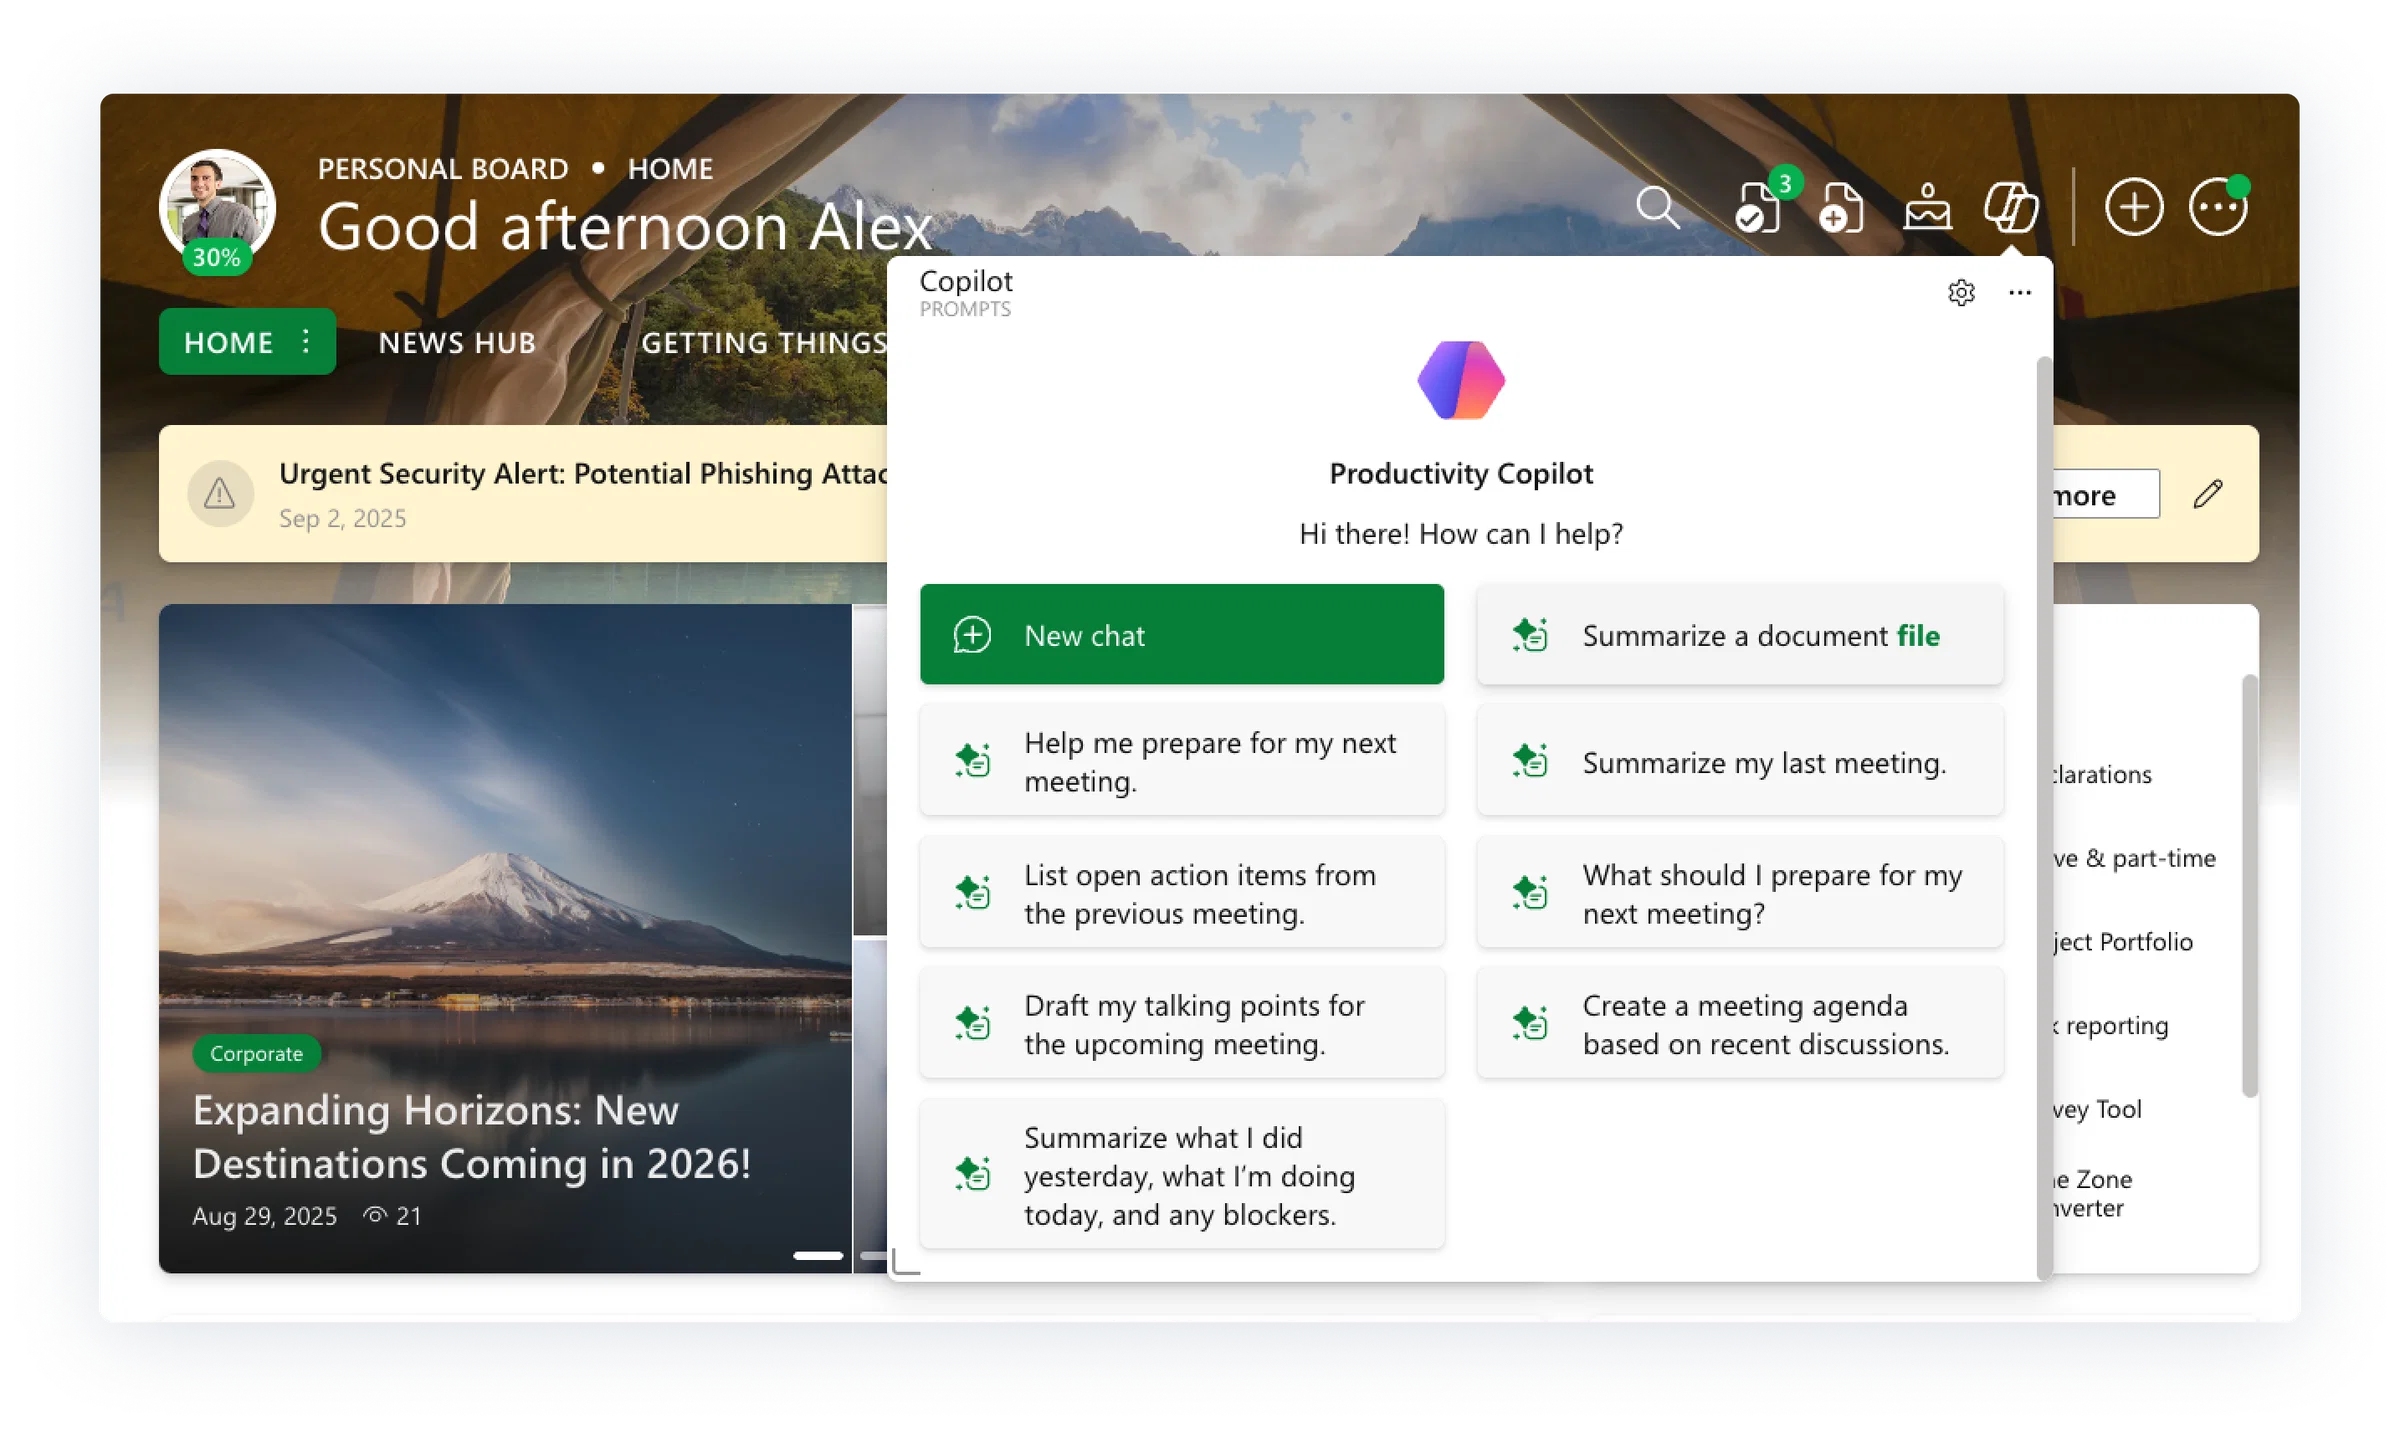Click the 30% profile completion badge
Image resolution: width=2400 pixels, height=1429 pixels.
[216, 258]
